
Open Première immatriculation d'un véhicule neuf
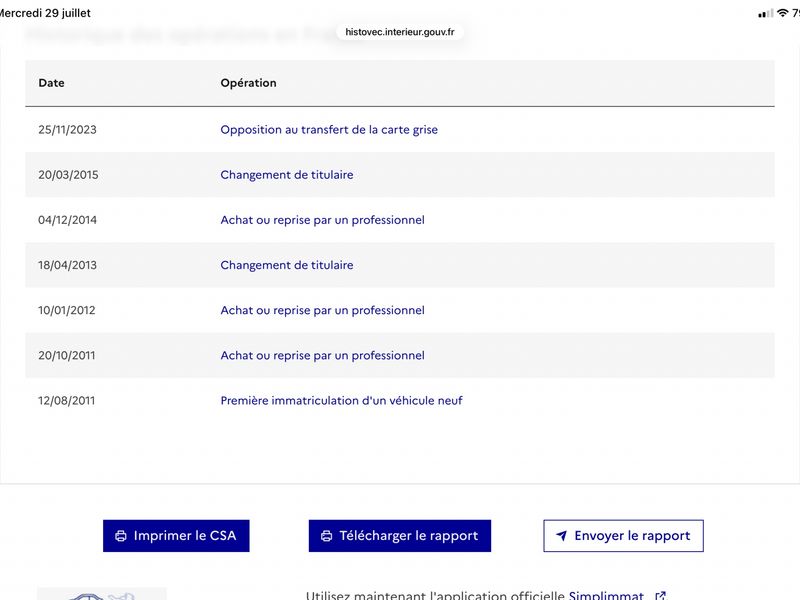tap(341, 401)
